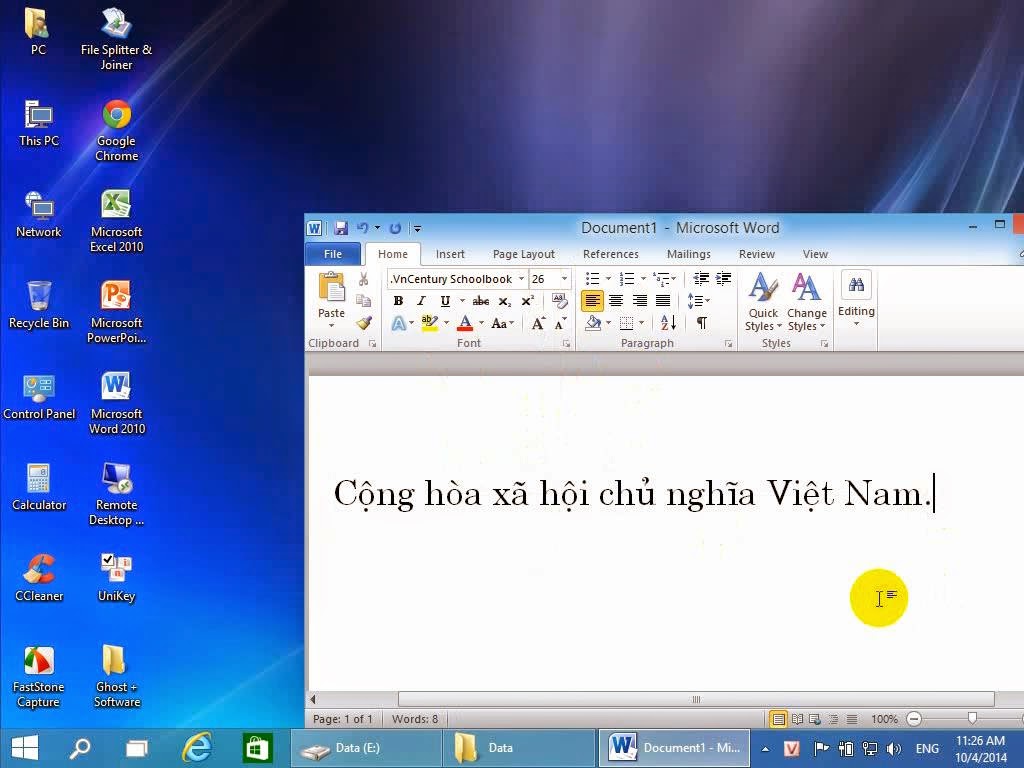Open Change Styles menu
Viewport: 1024px width, 768px height.
pos(807,302)
